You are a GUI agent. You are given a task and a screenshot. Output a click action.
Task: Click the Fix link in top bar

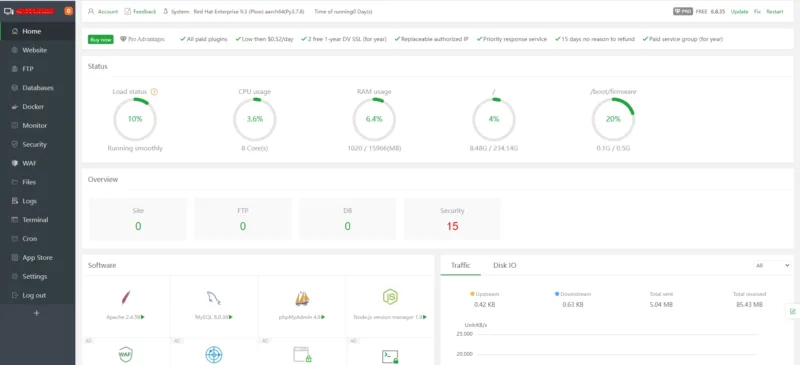coord(757,12)
